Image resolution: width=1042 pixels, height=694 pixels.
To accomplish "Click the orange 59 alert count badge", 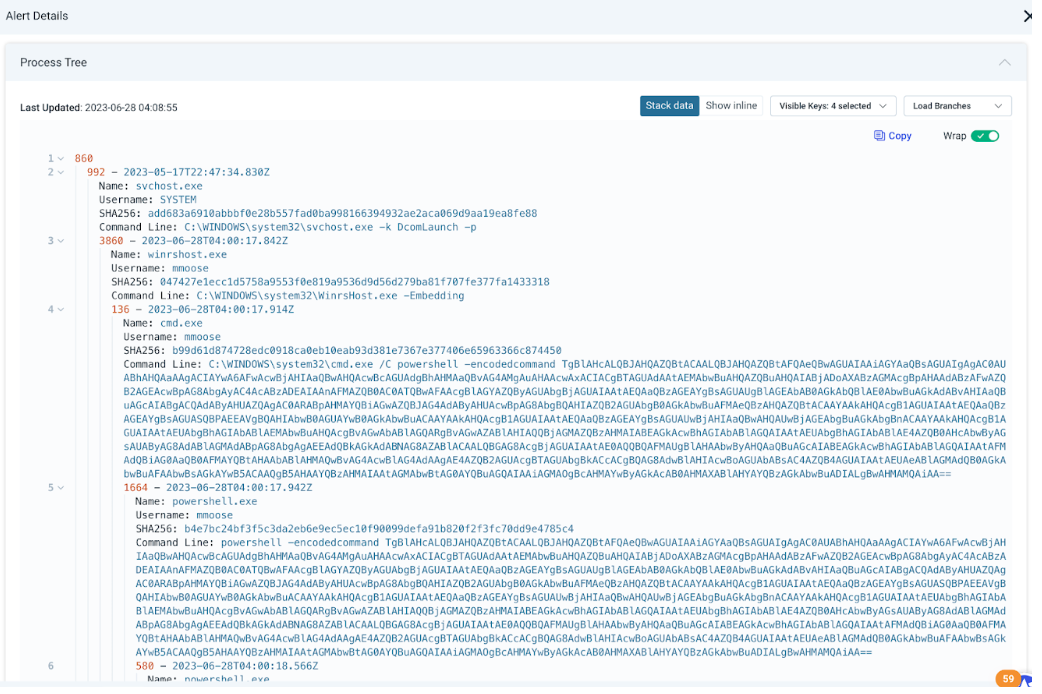I will pos(1007,678).
